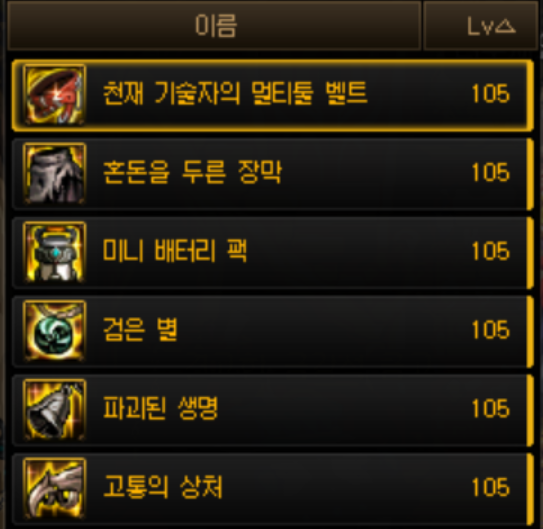Choose the 고통의 상처 item name
This screenshot has height=529, width=543.
163,487
